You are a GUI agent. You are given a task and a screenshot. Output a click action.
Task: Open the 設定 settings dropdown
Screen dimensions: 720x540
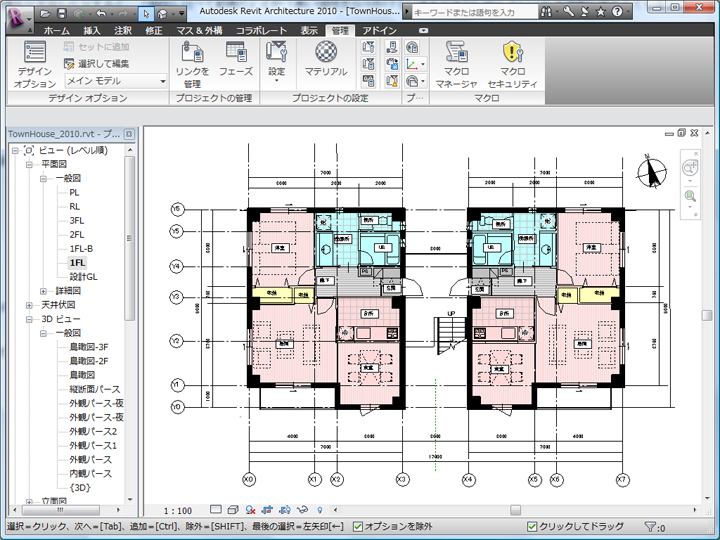pos(276,62)
